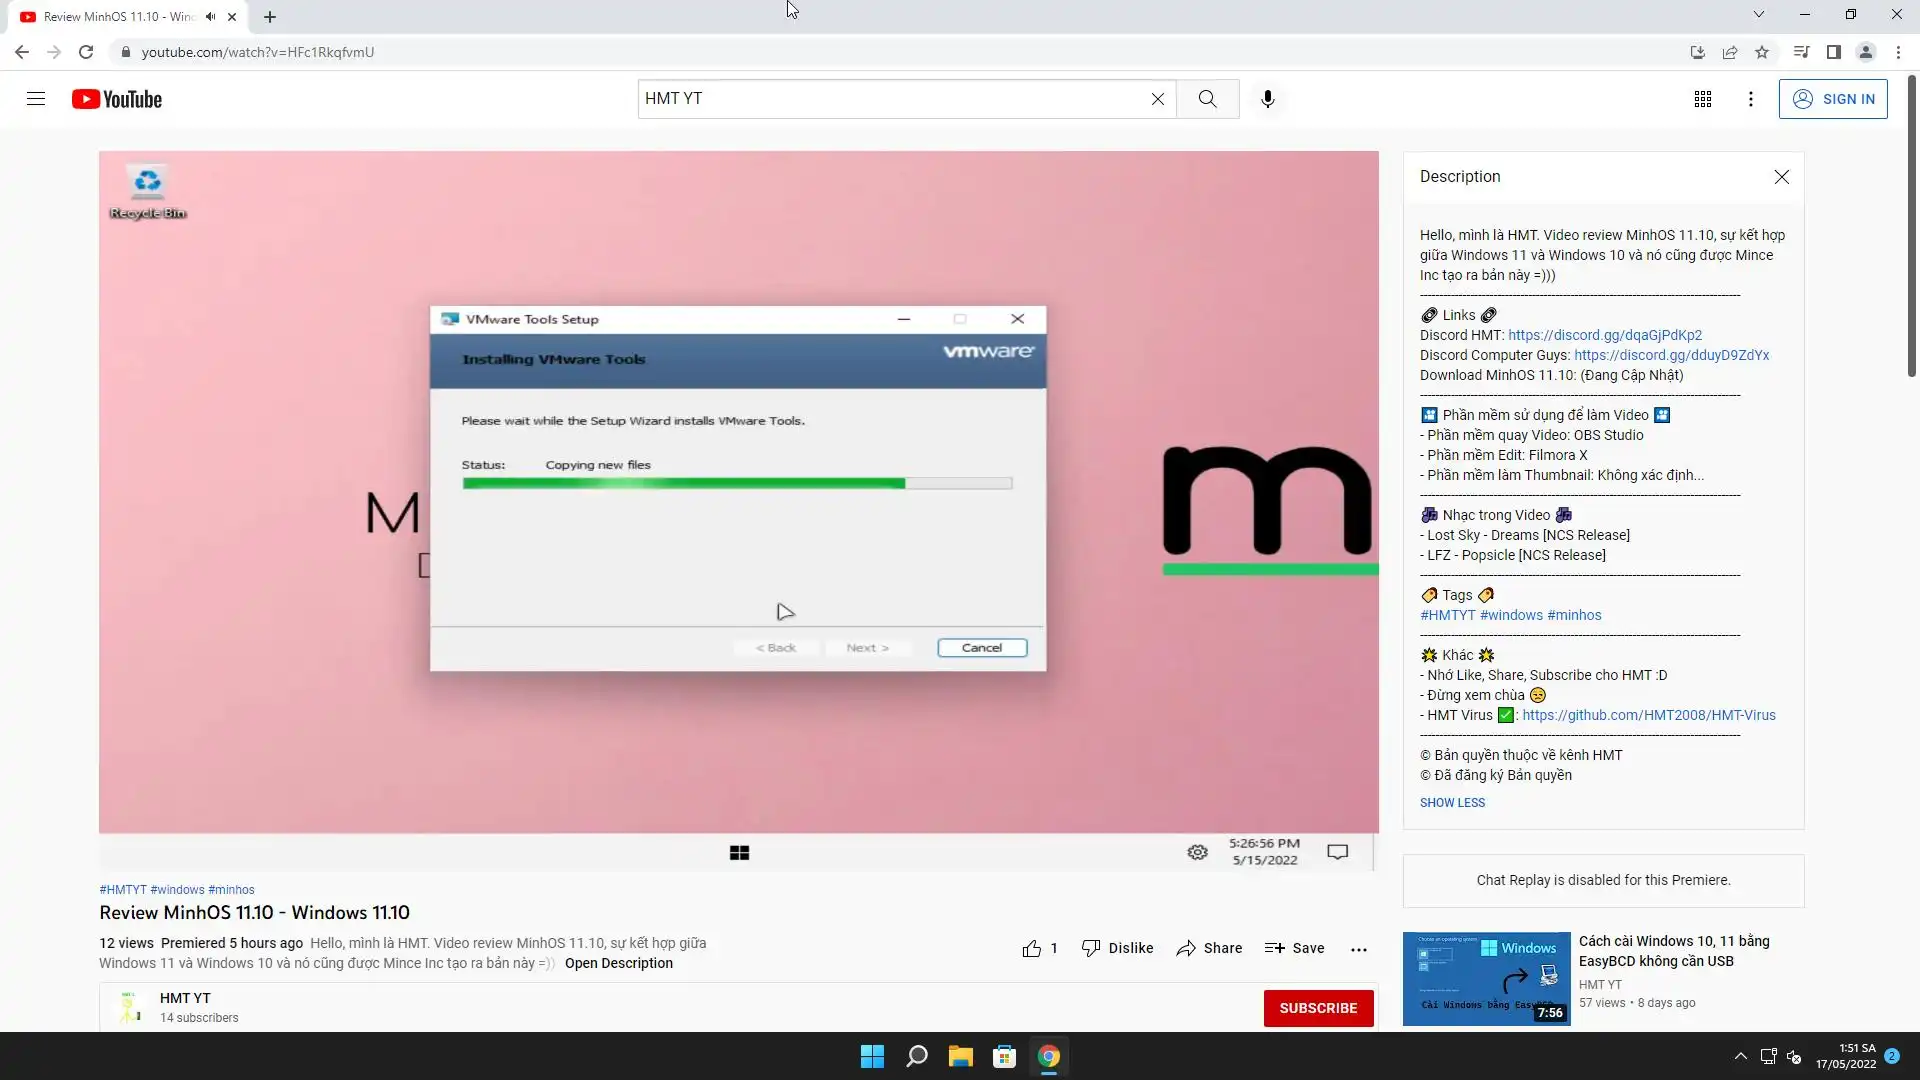Image resolution: width=1920 pixels, height=1080 pixels.
Task: Open YouTube settings three-dot menu
Action: coord(1750,99)
